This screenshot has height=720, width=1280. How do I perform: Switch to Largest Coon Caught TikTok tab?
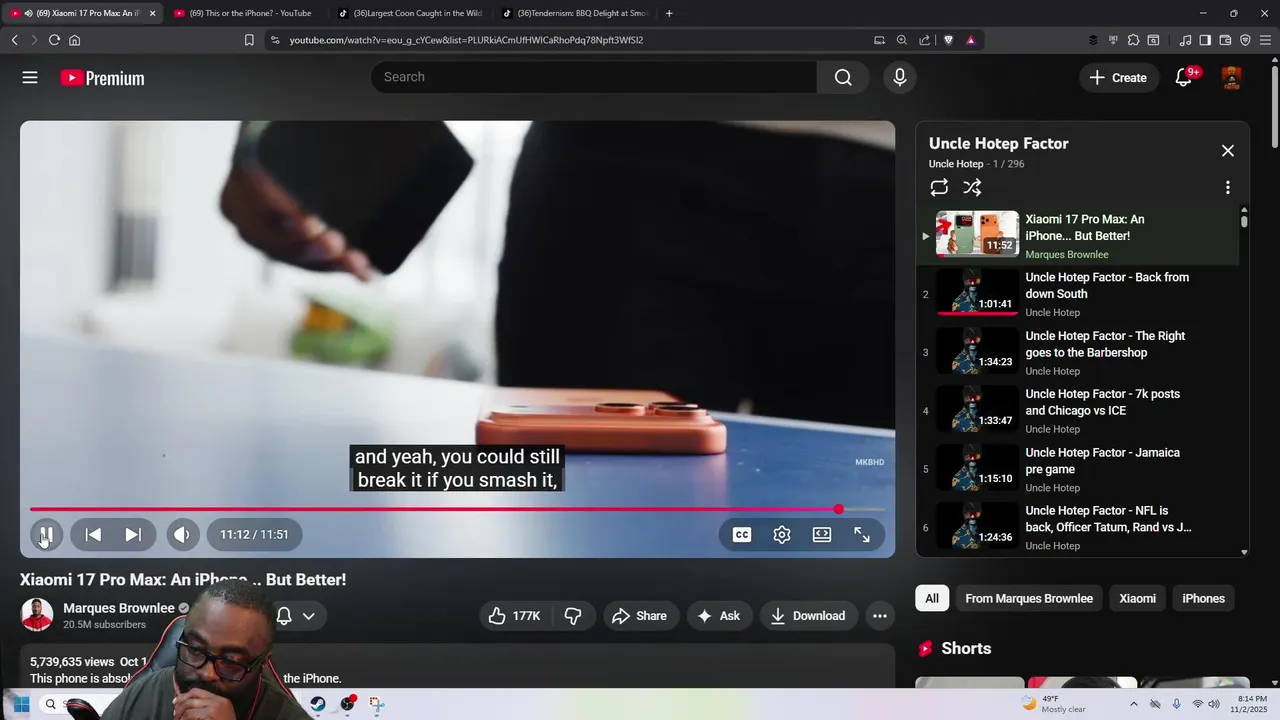(x=410, y=13)
